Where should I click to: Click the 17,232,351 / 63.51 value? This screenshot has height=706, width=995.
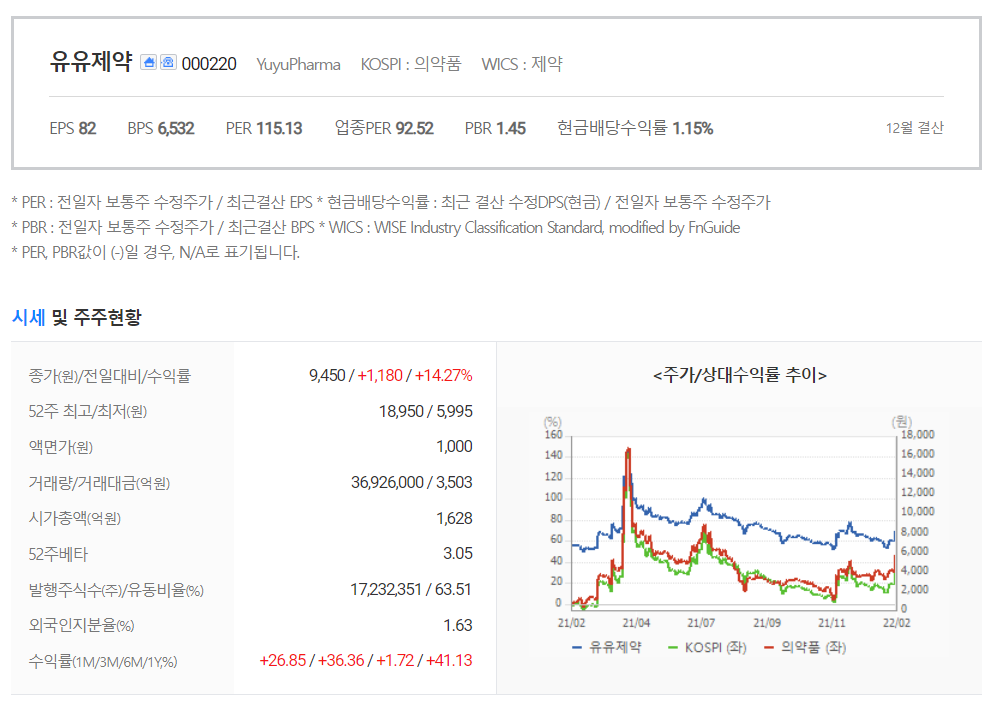coord(411,590)
